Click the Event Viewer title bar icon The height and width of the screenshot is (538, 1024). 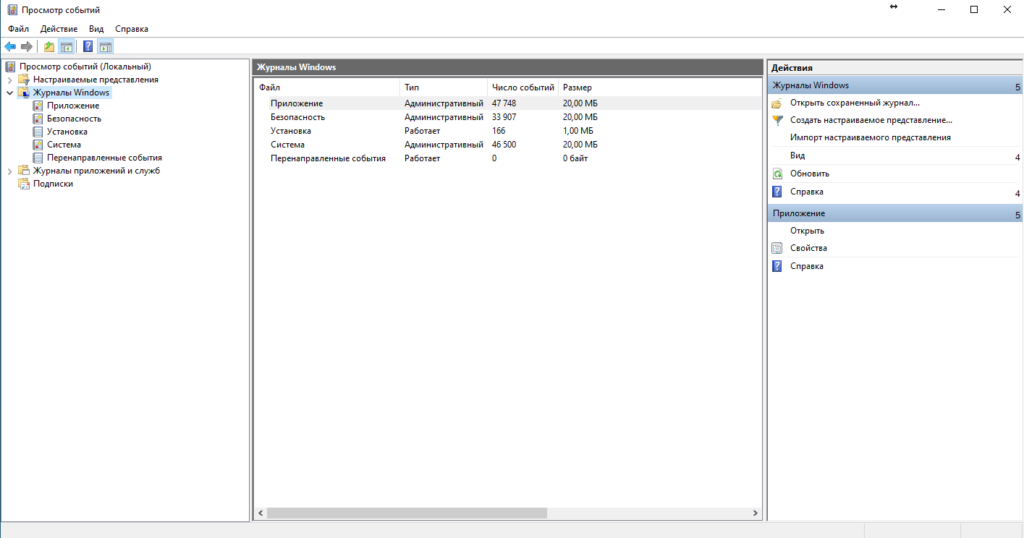(x=12, y=10)
